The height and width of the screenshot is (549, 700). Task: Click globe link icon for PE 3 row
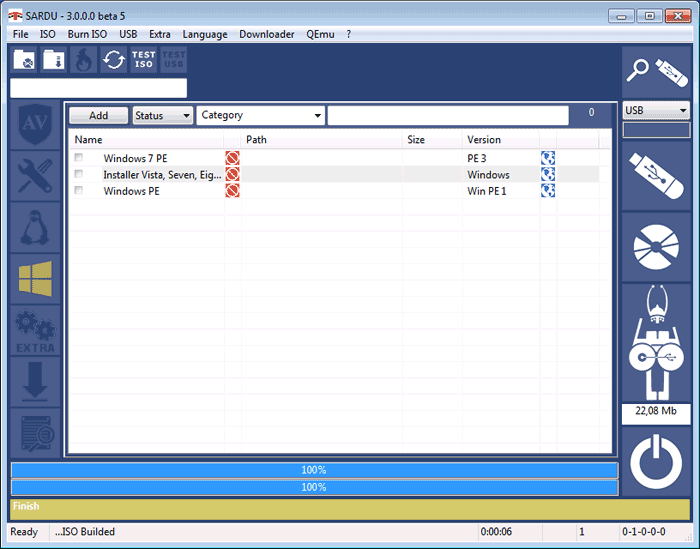pos(548,158)
